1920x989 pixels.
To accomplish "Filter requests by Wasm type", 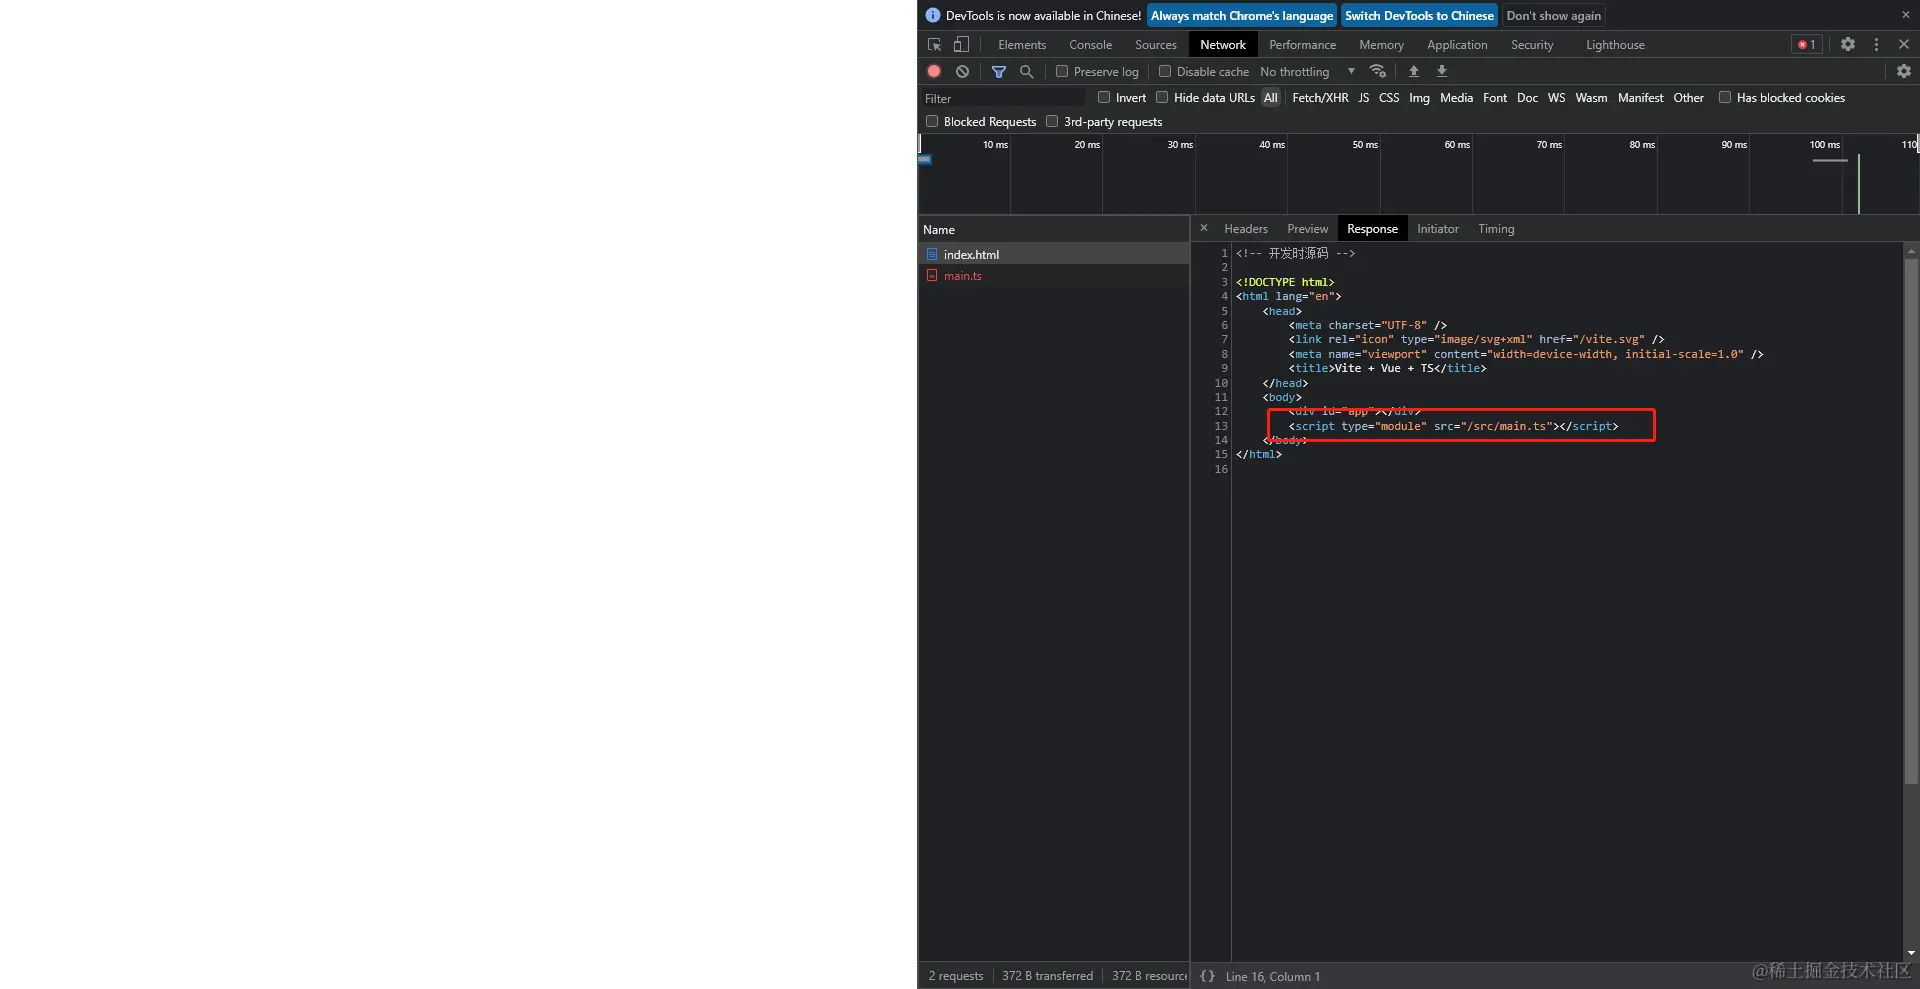I will coord(1591,98).
